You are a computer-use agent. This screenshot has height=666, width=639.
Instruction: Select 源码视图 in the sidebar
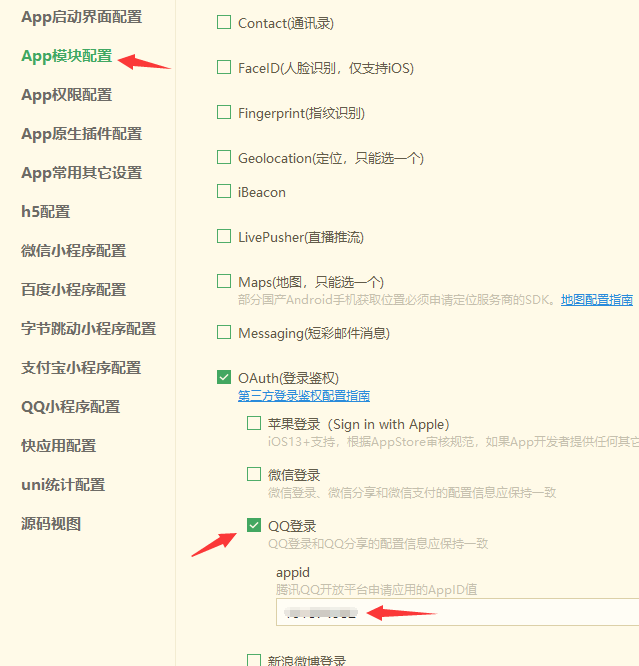click(x=51, y=524)
